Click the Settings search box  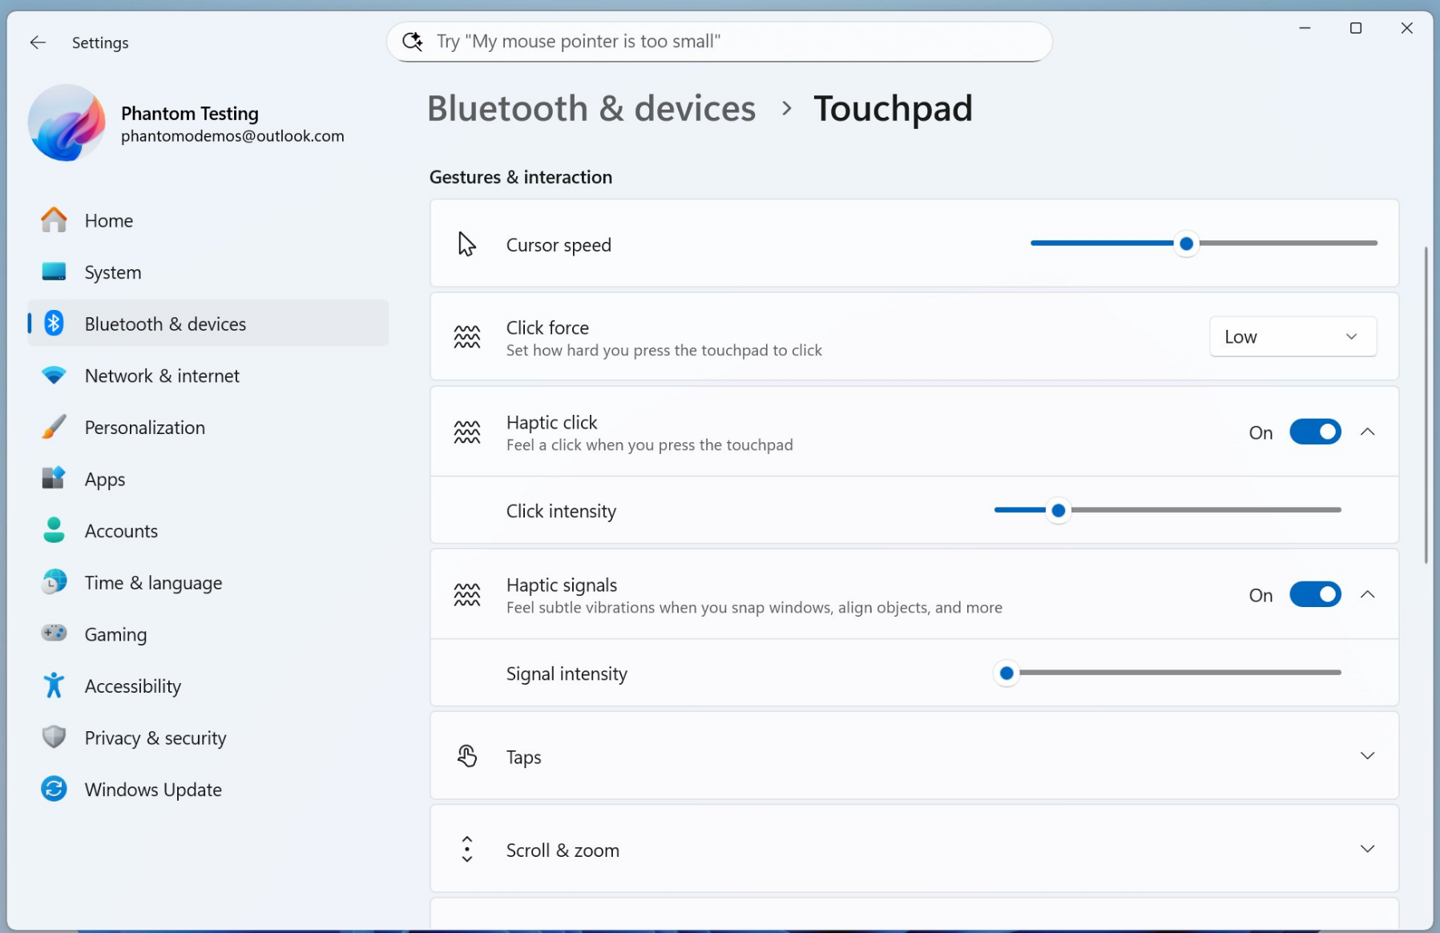(720, 41)
